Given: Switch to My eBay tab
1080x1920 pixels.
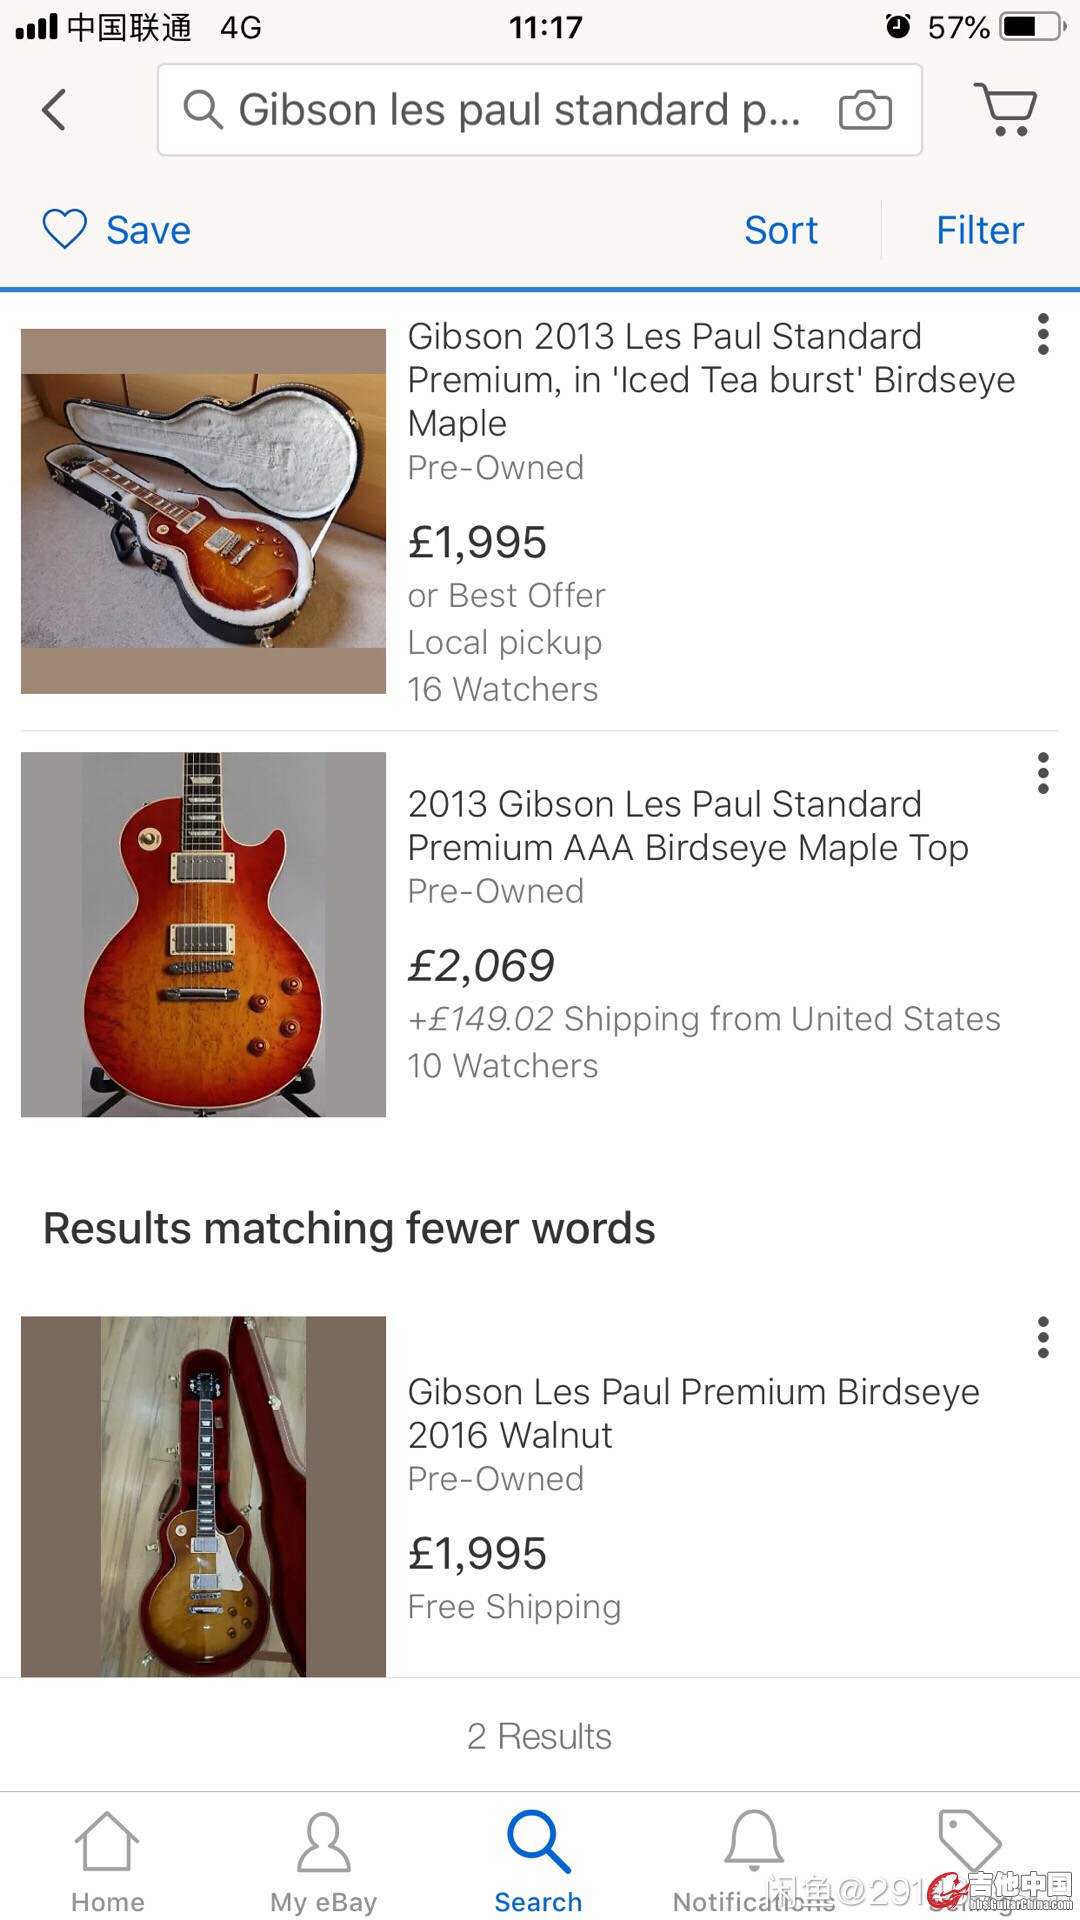Looking at the screenshot, I should pyautogui.click(x=323, y=1861).
